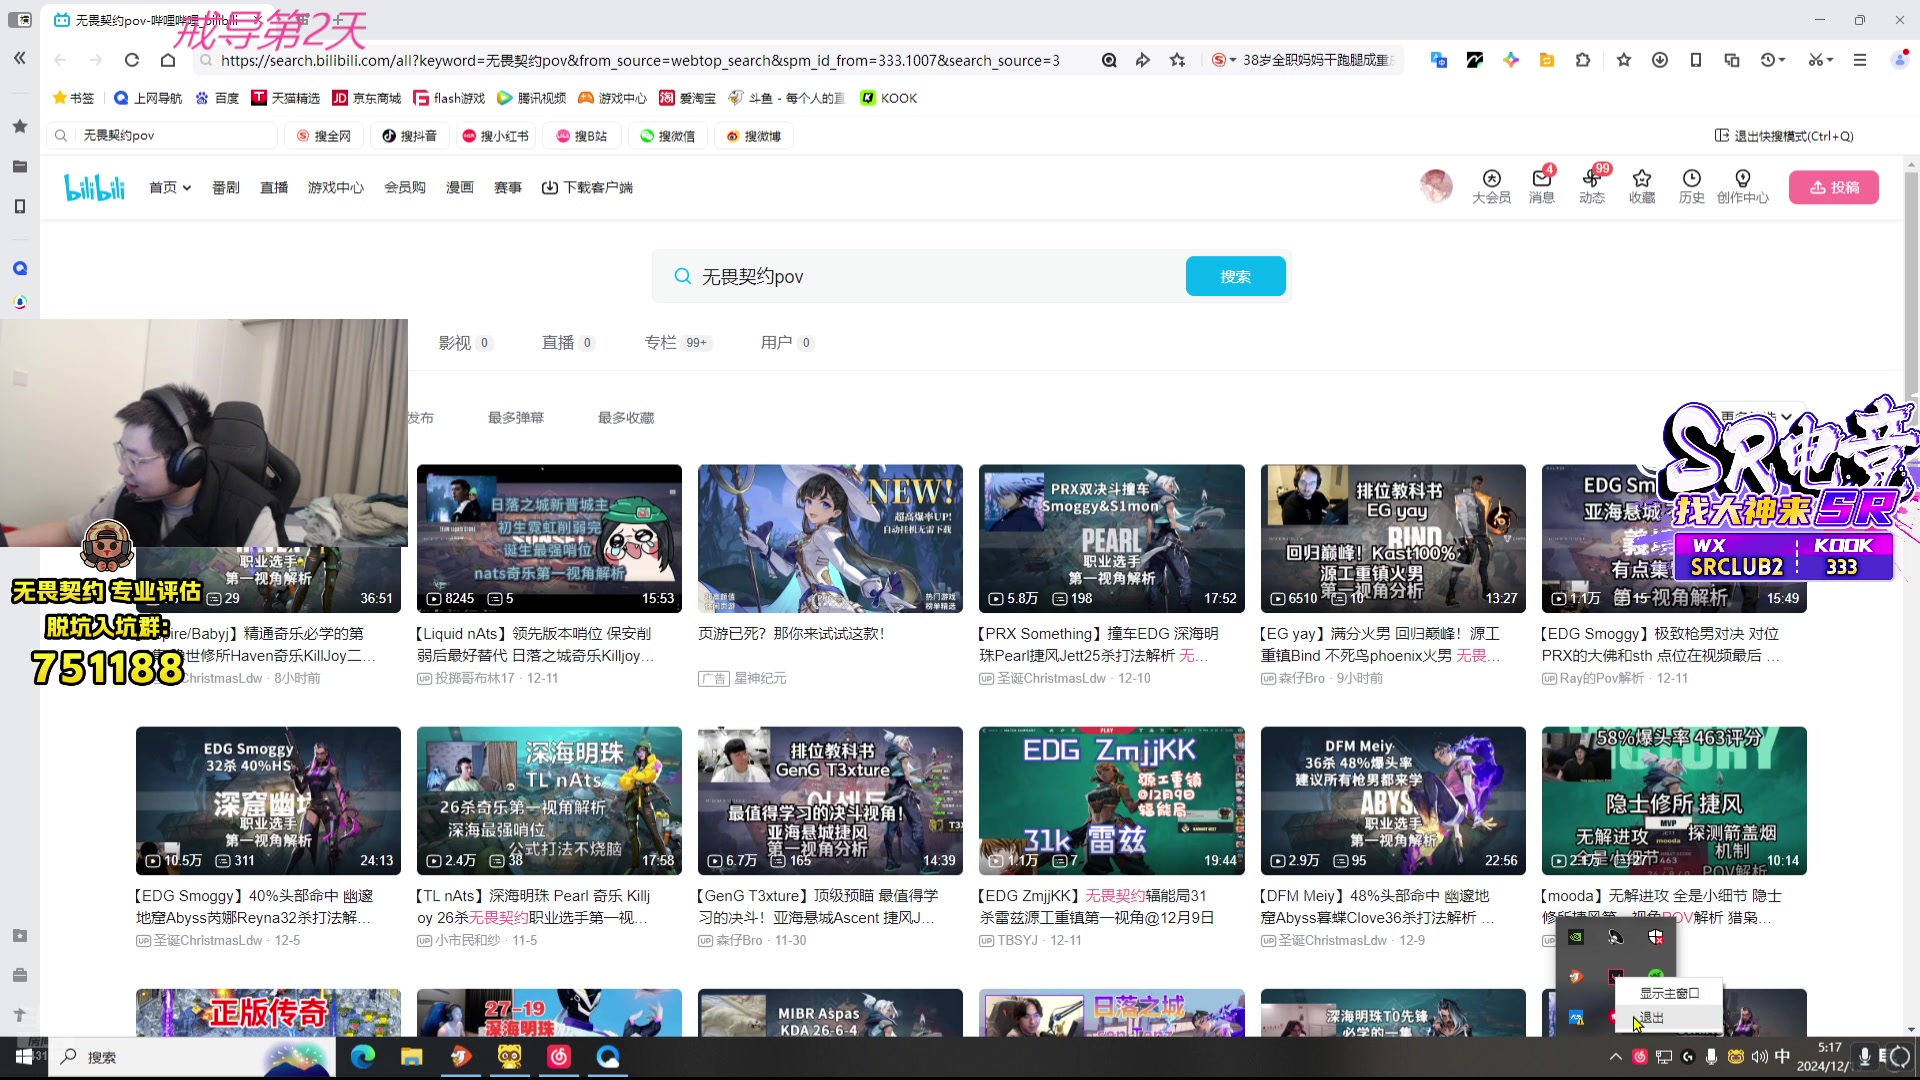Click the bilibili logo
Screen dimensions: 1920x1080
click(95, 187)
